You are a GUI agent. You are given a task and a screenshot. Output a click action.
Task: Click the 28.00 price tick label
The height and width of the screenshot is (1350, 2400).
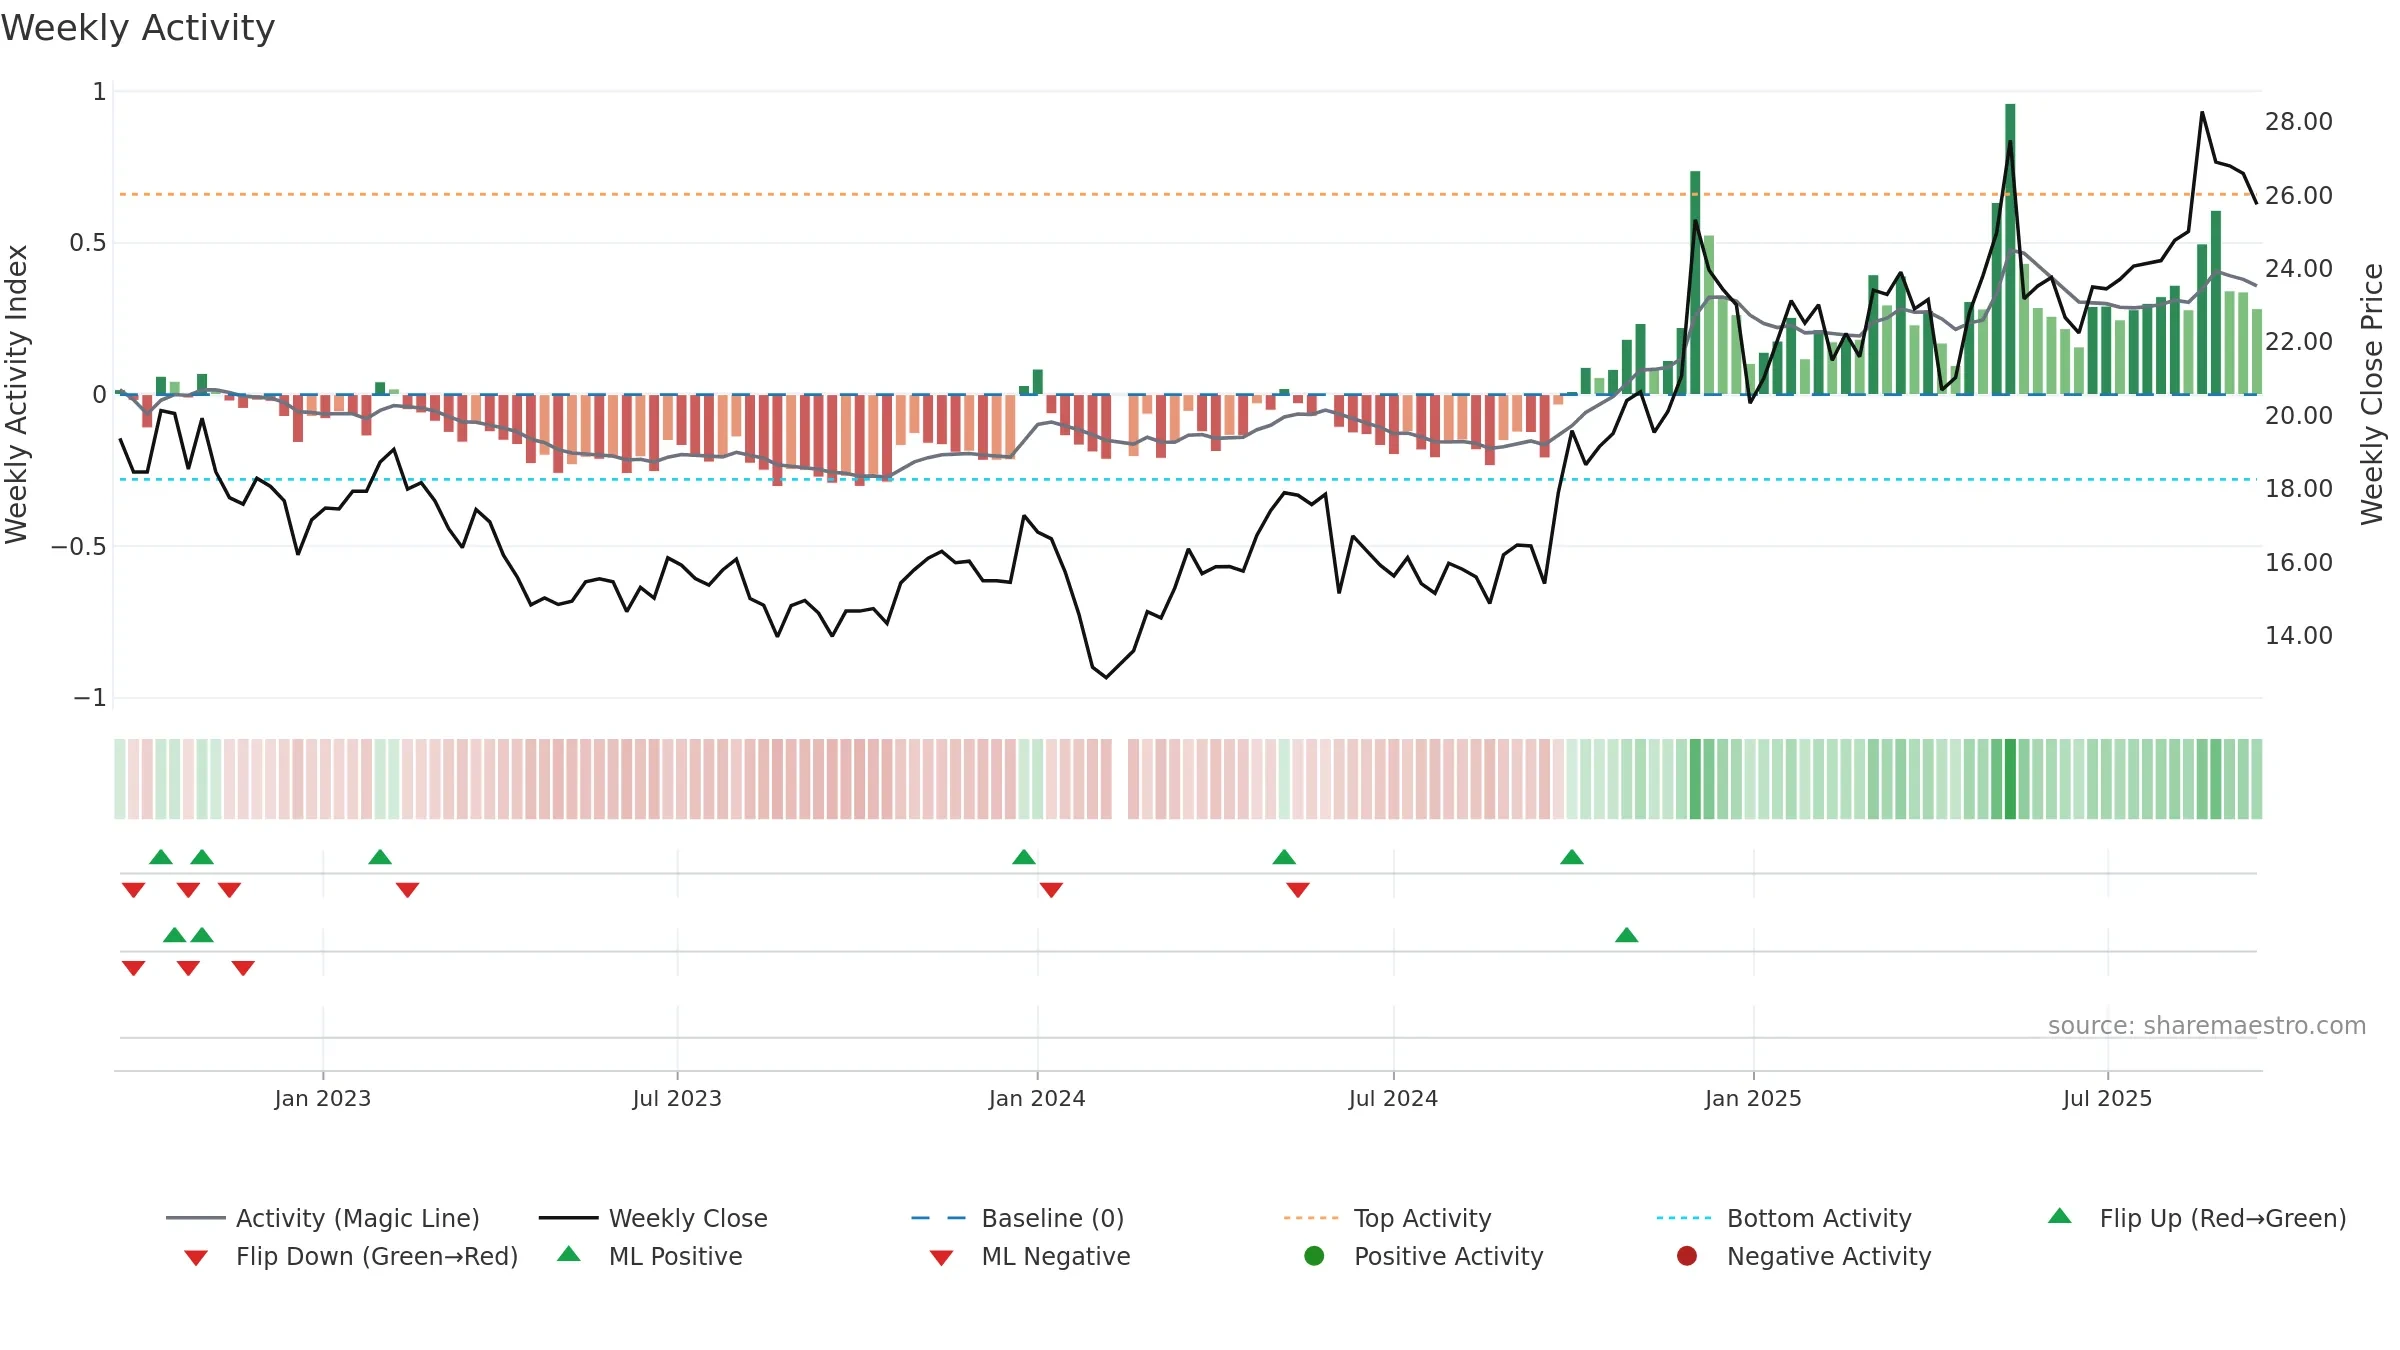[x=2299, y=121]
